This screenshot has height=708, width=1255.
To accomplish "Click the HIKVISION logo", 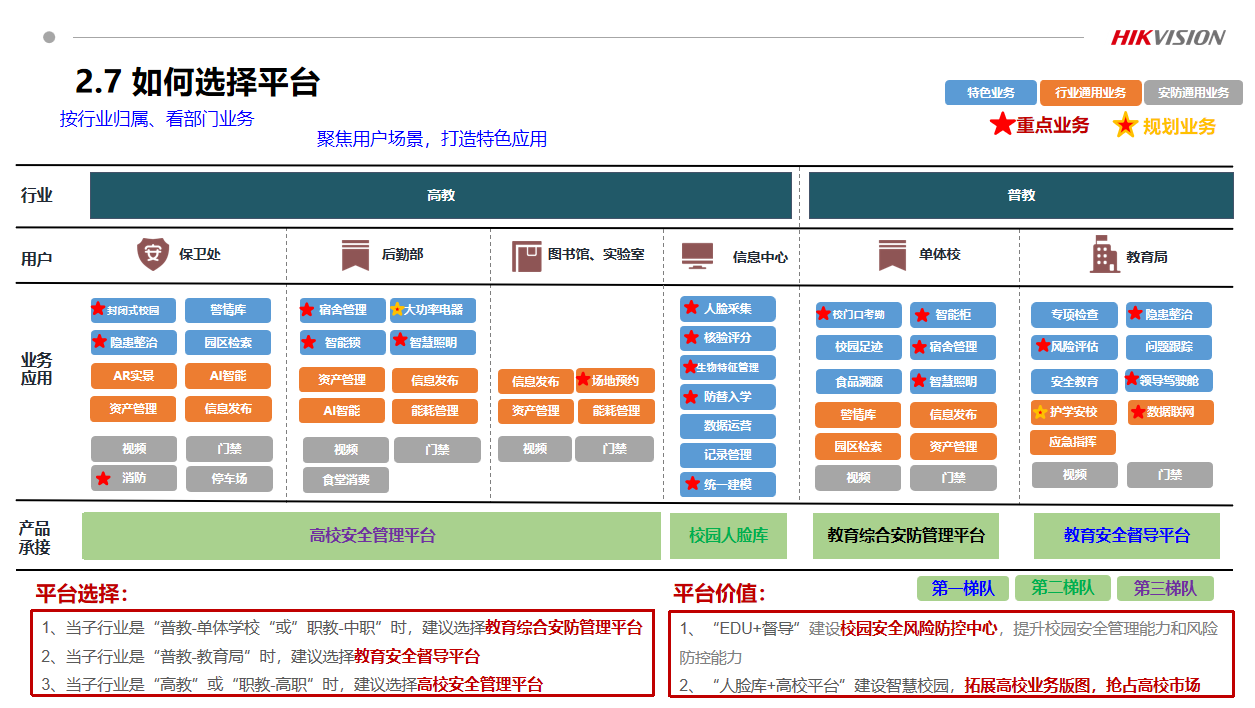I will [x=1168, y=38].
